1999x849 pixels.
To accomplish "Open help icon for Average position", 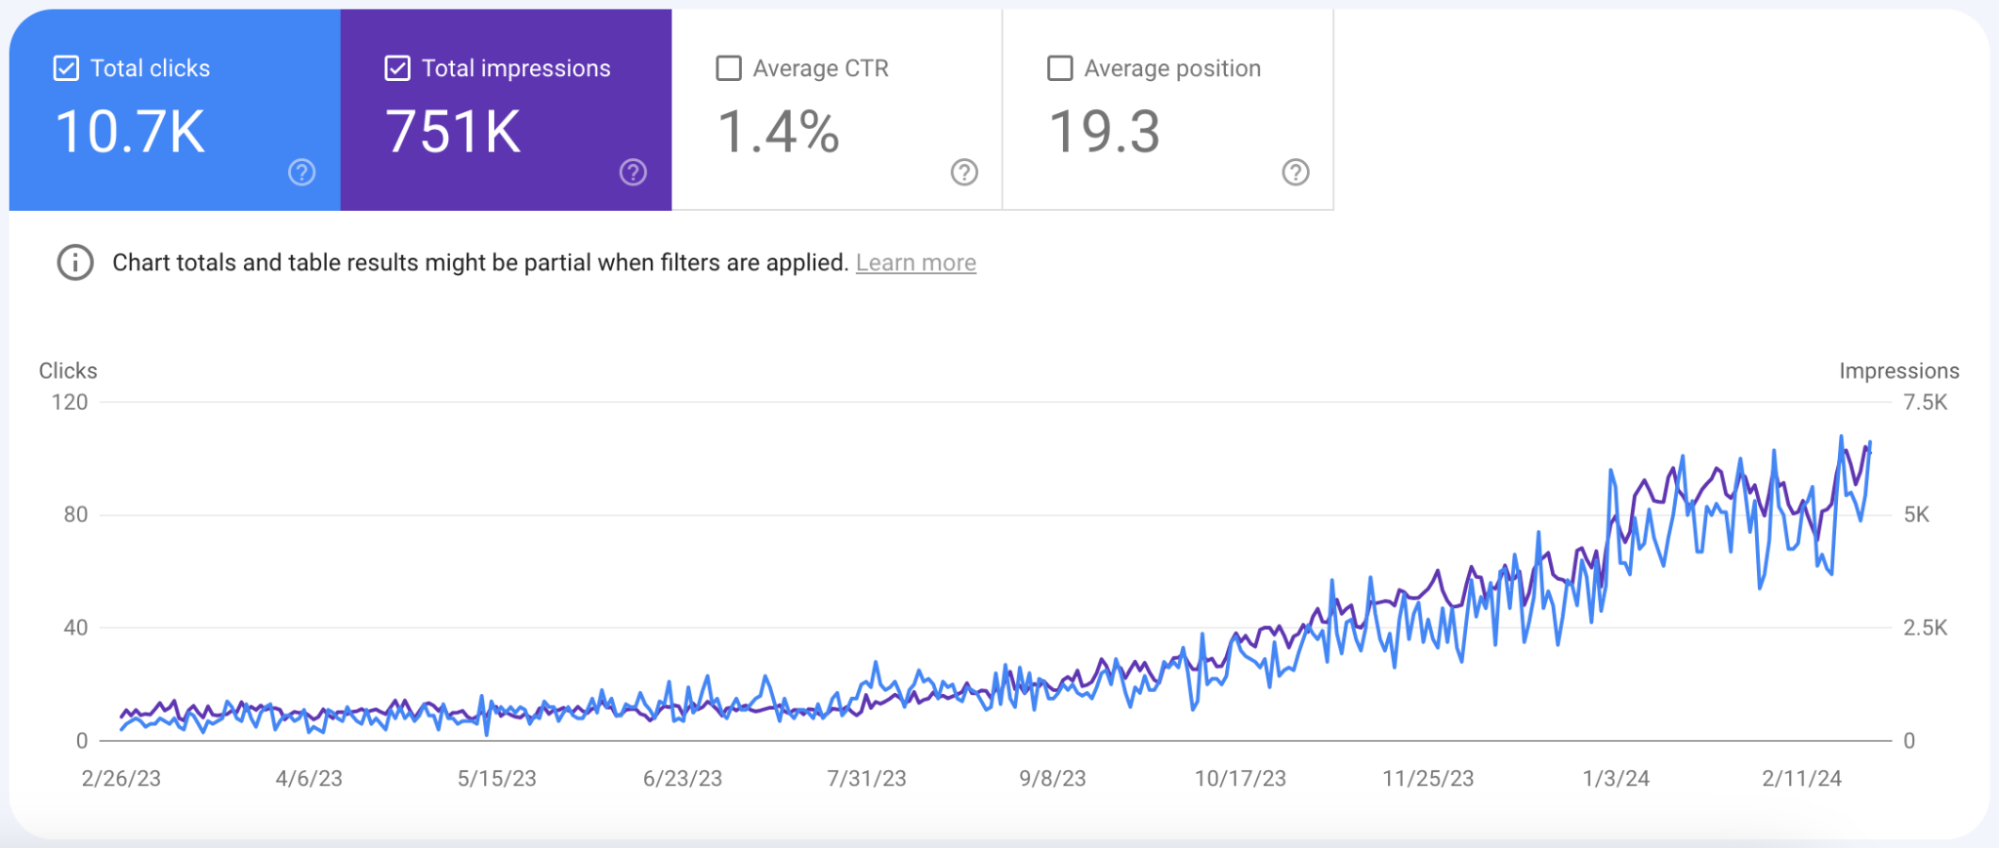I will pyautogui.click(x=1295, y=173).
